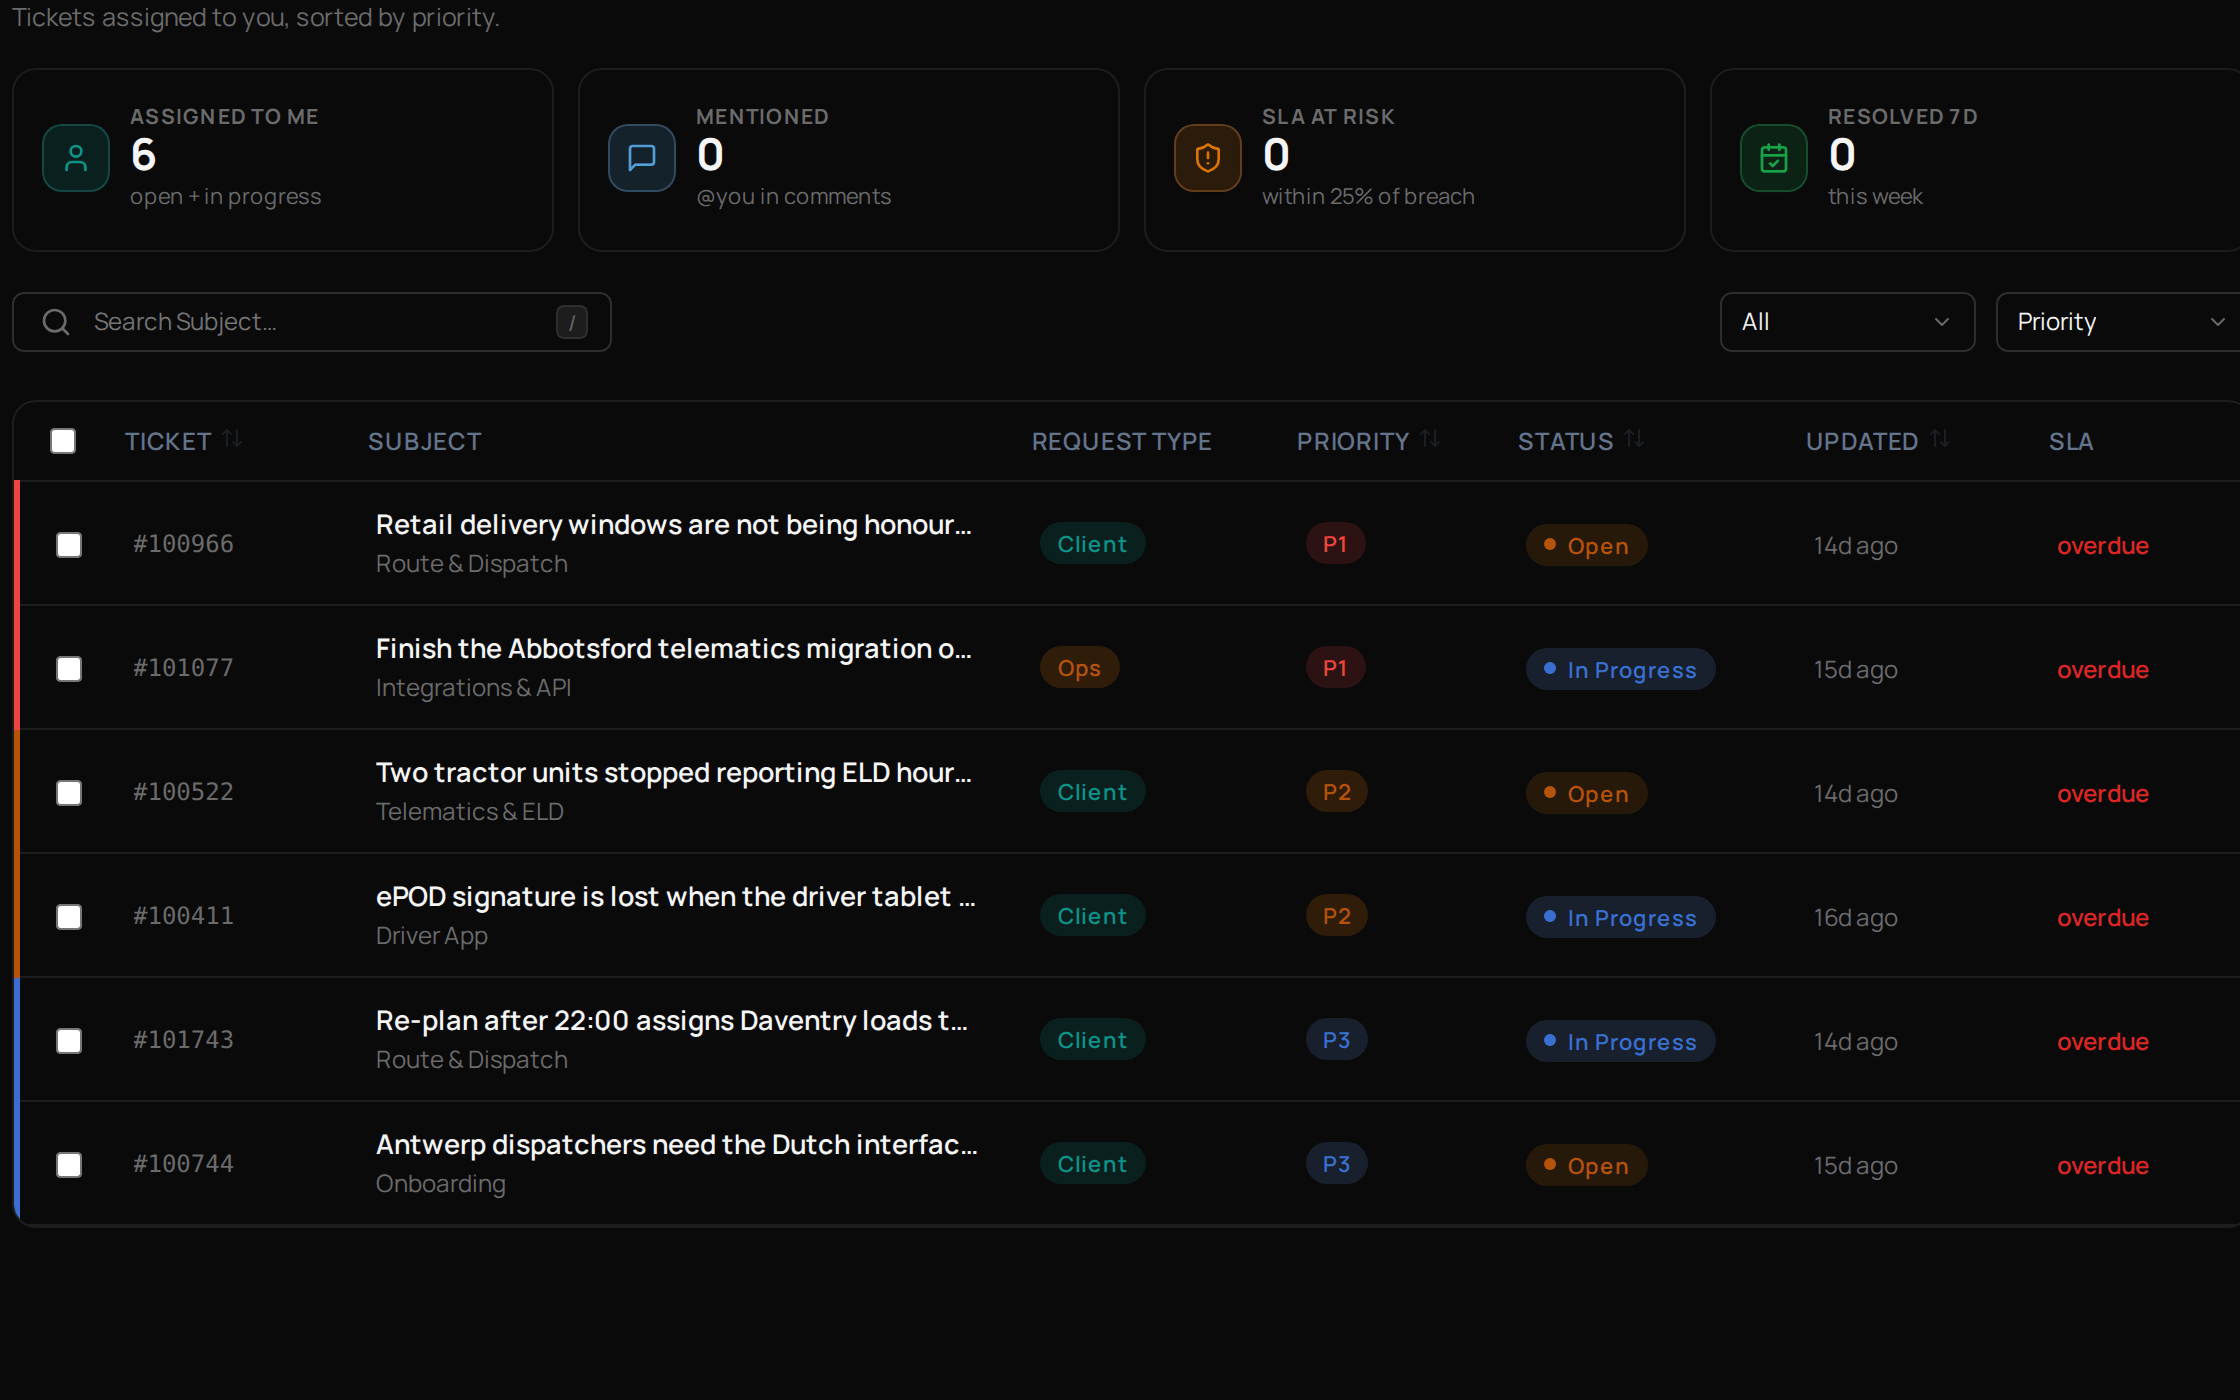The height and width of the screenshot is (1400, 2240).
Task: Click the Ops request type badge
Action: point(1079,668)
